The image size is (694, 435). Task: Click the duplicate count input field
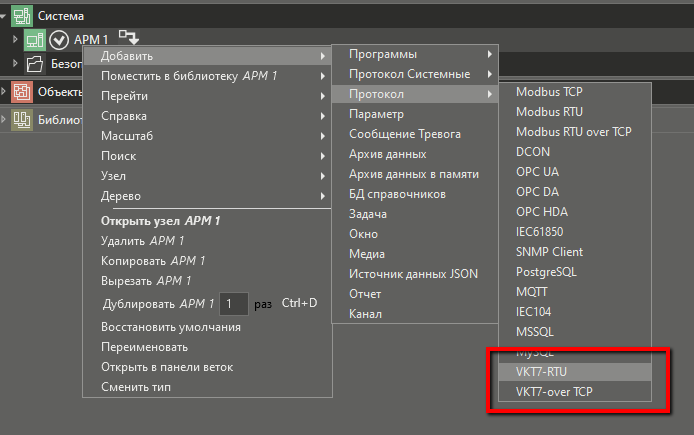point(233,303)
